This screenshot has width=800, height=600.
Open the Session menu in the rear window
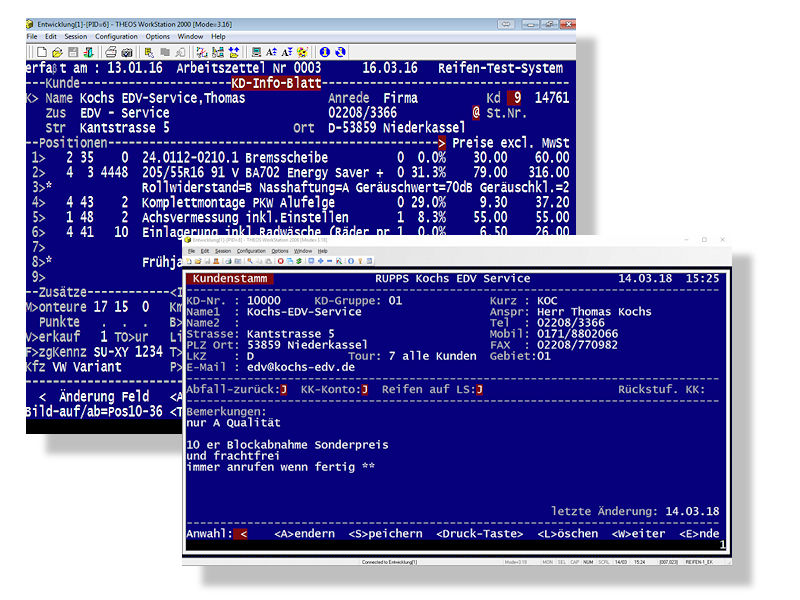tap(76, 36)
